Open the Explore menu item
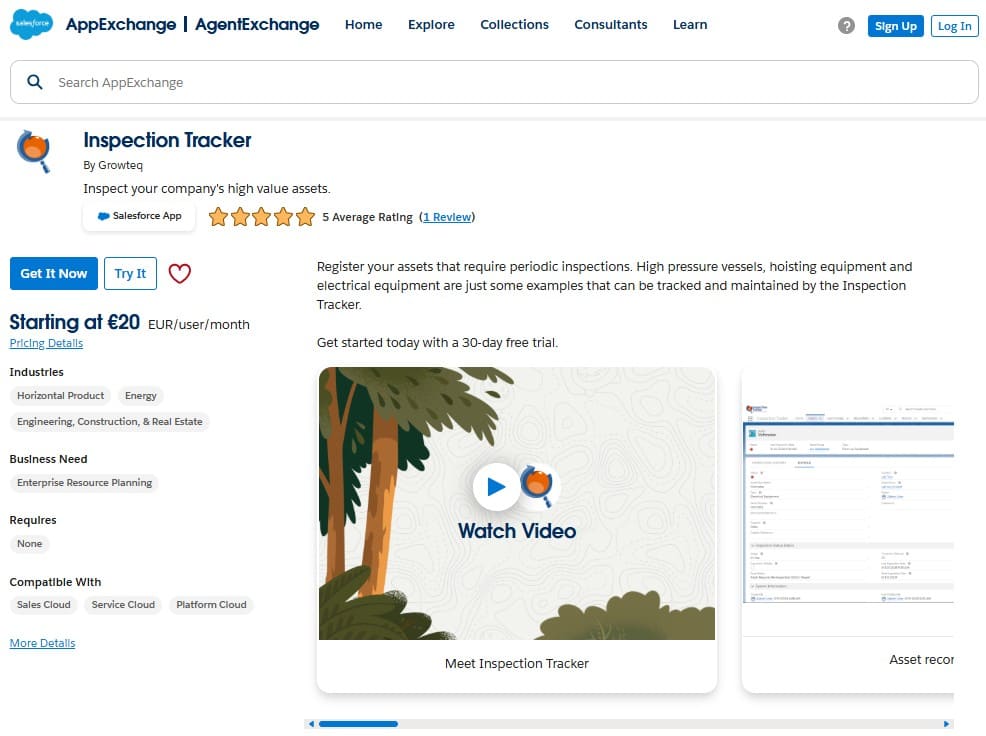The height and width of the screenshot is (736, 986). coord(431,25)
